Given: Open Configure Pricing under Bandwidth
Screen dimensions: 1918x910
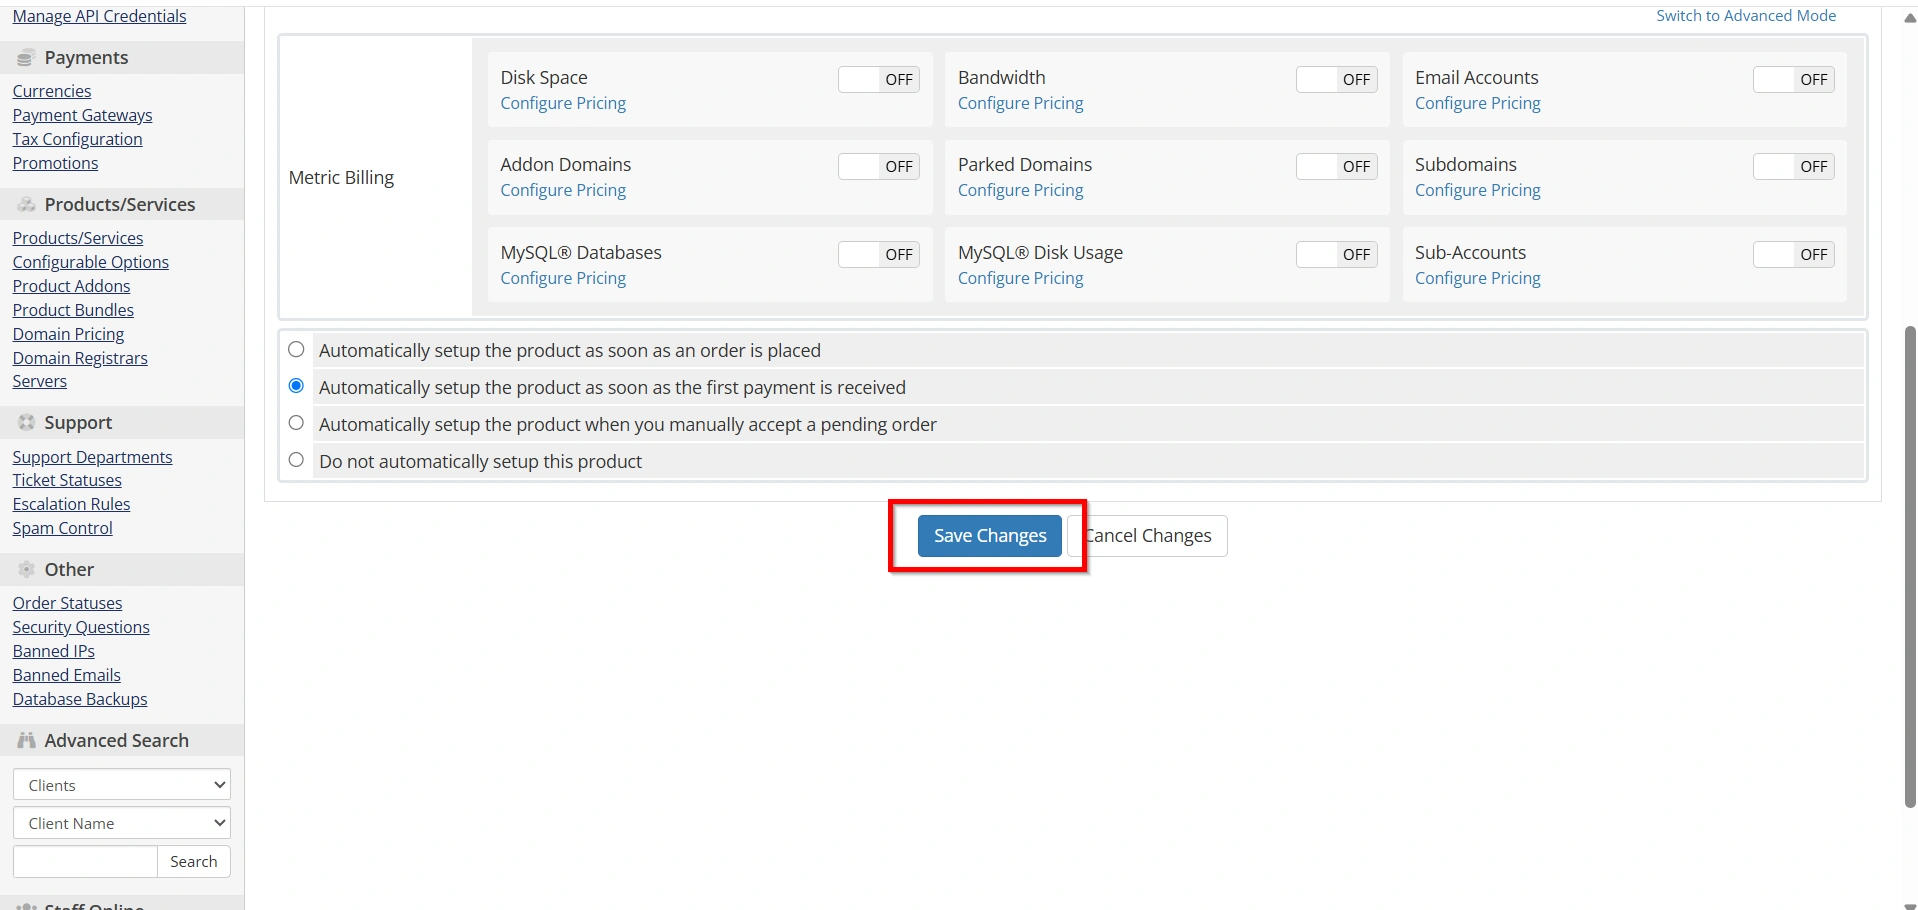Looking at the screenshot, I should coord(1020,103).
